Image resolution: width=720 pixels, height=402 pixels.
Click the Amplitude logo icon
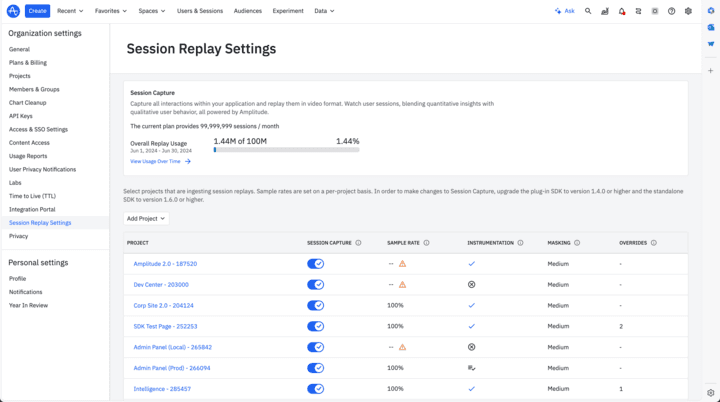pyautogui.click(x=11, y=11)
